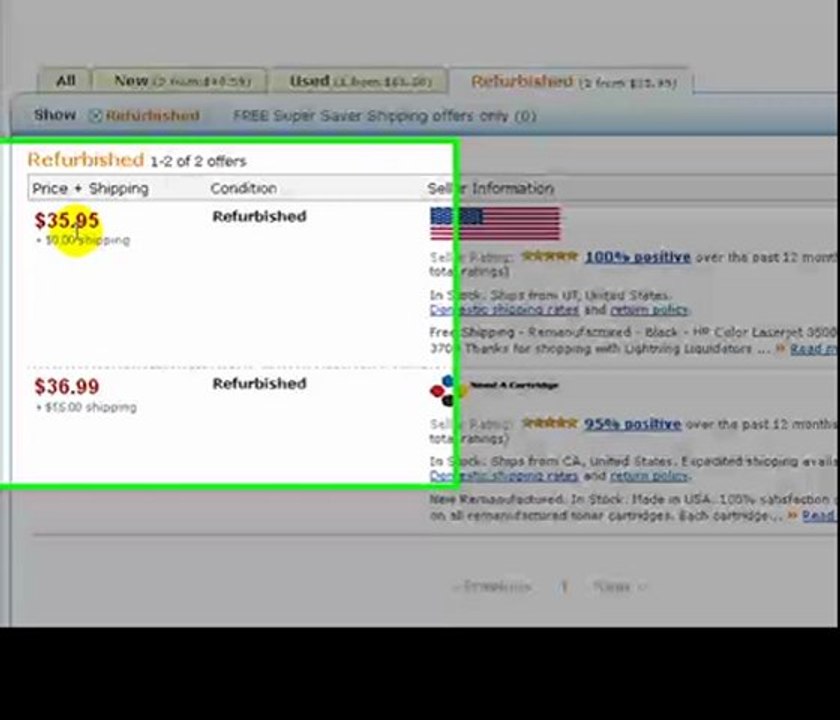Viewport: 840px width, 720px height.
Task: Click the Price + Shipping column header
Action: point(90,189)
